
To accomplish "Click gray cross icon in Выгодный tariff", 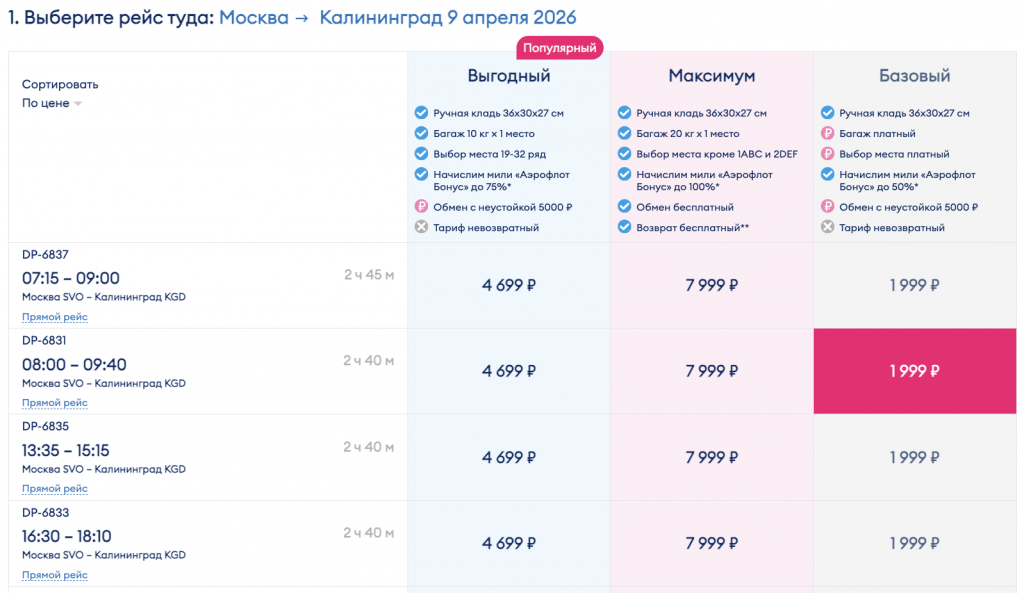I will tap(421, 227).
